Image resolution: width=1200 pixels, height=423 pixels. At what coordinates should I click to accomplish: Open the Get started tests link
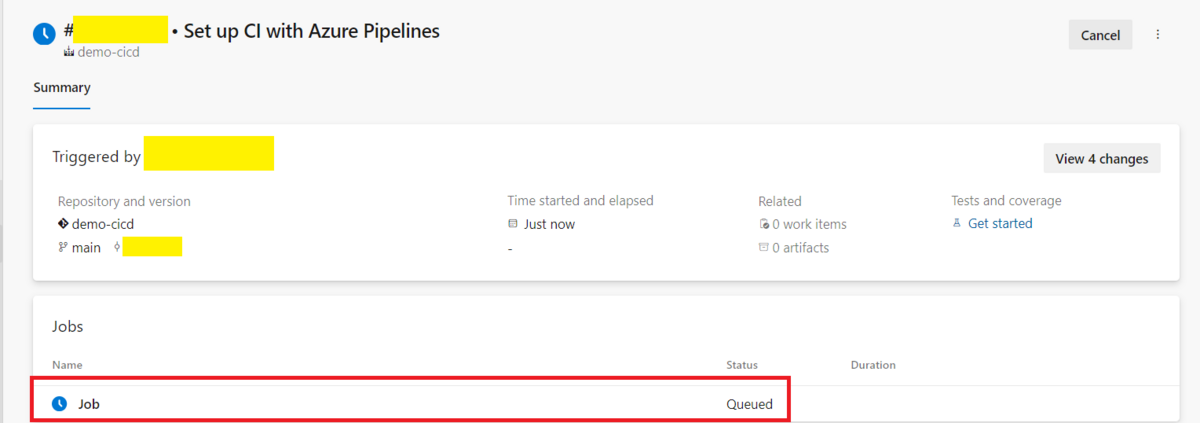coord(1000,224)
